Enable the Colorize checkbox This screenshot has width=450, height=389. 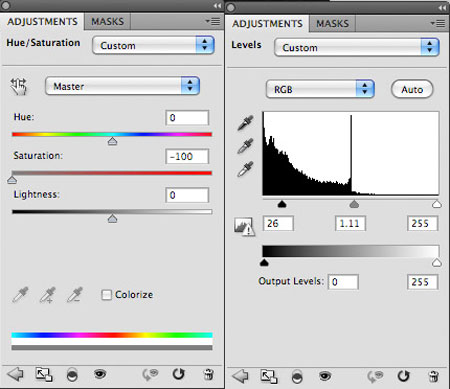(106, 295)
